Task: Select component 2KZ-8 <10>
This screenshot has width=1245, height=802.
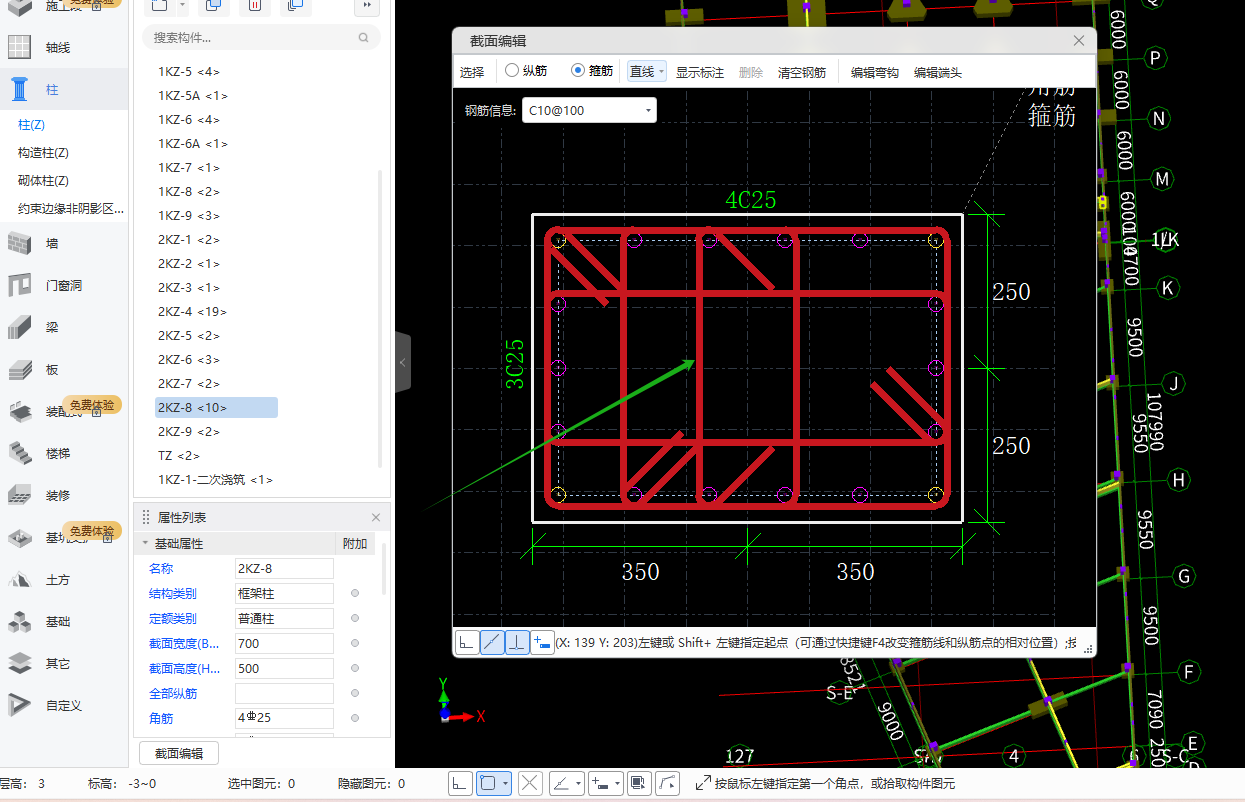Action: (x=216, y=408)
